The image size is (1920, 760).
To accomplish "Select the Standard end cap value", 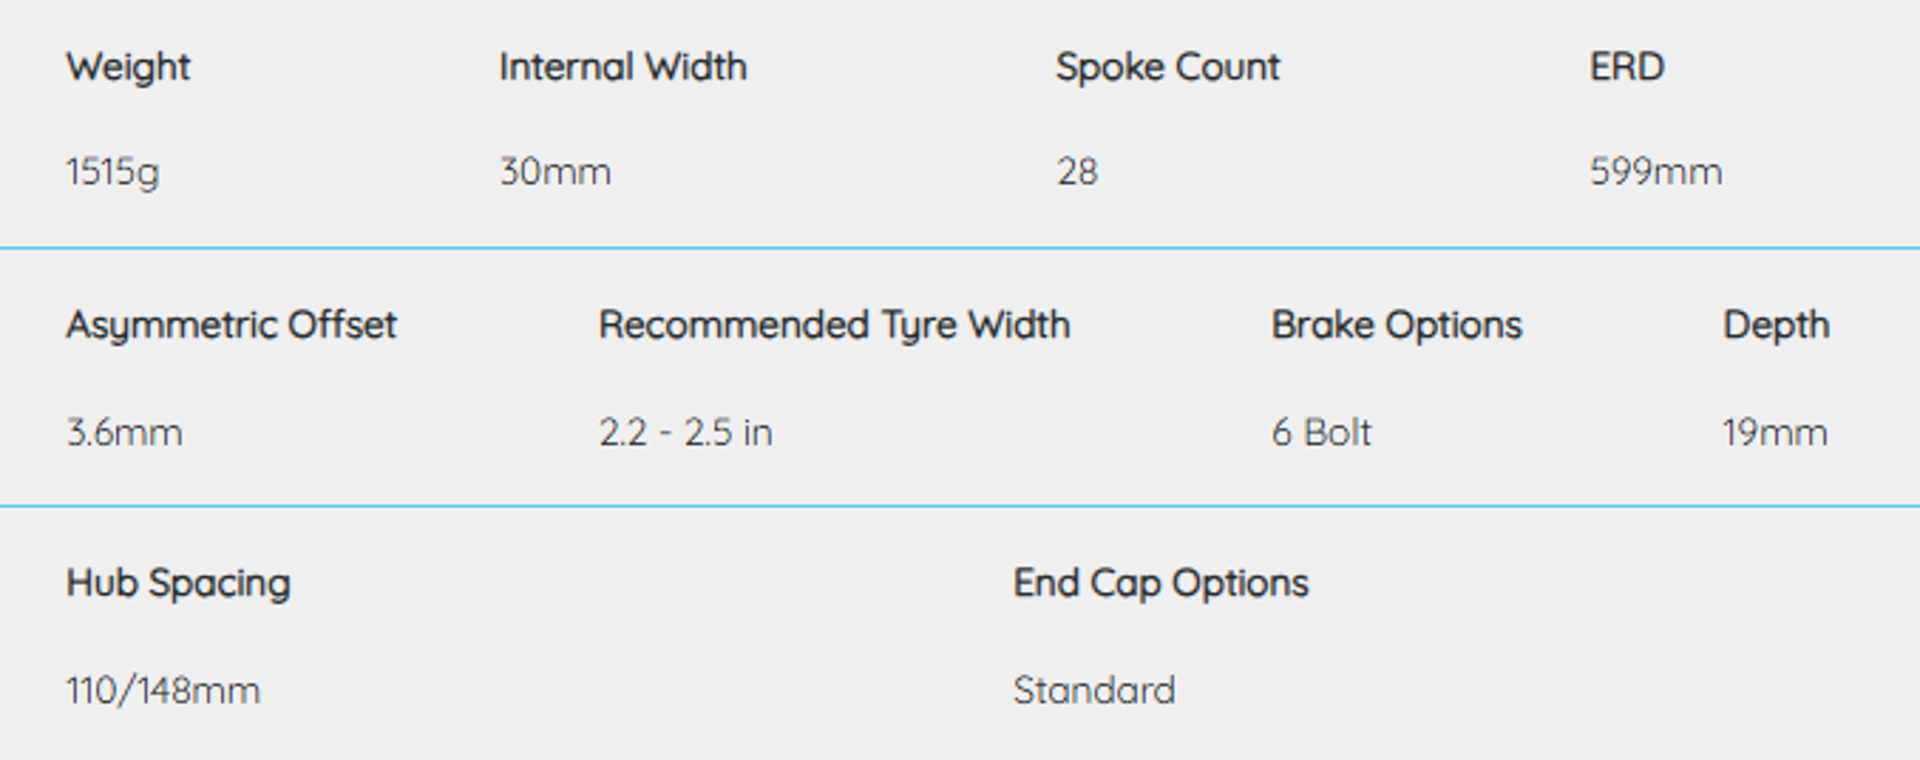I will [1094, 691].
